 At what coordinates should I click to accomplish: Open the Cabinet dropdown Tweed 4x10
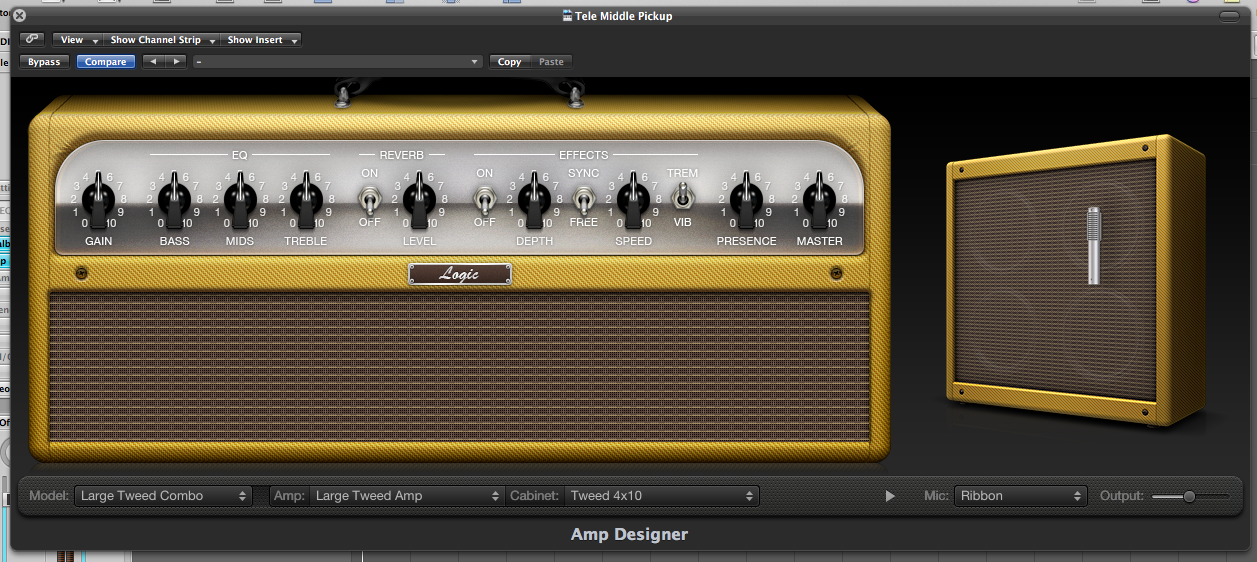point(662,495)
